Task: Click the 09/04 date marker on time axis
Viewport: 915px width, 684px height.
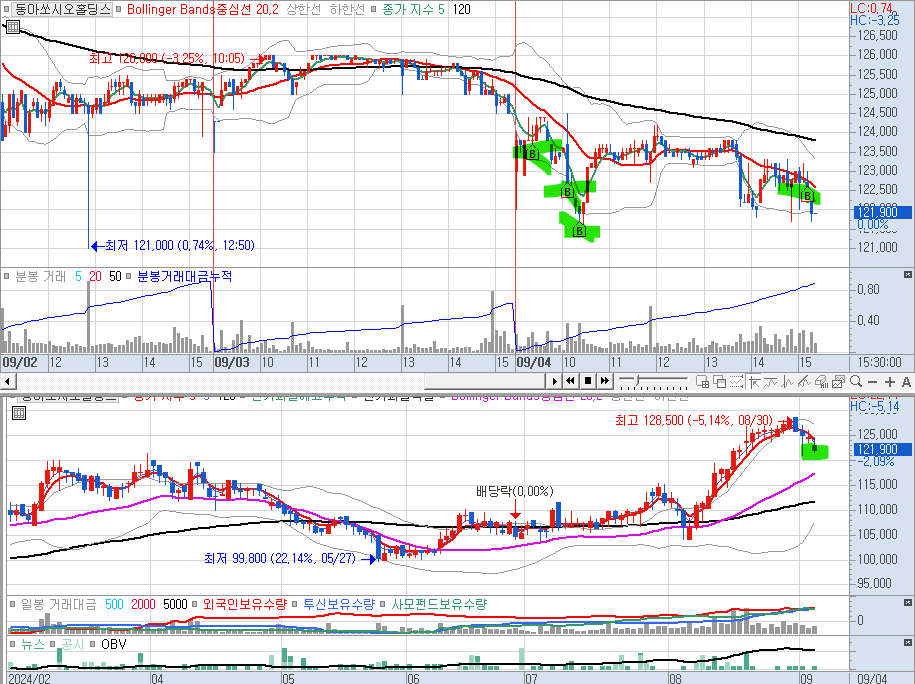Action: (x=534, y=362)
